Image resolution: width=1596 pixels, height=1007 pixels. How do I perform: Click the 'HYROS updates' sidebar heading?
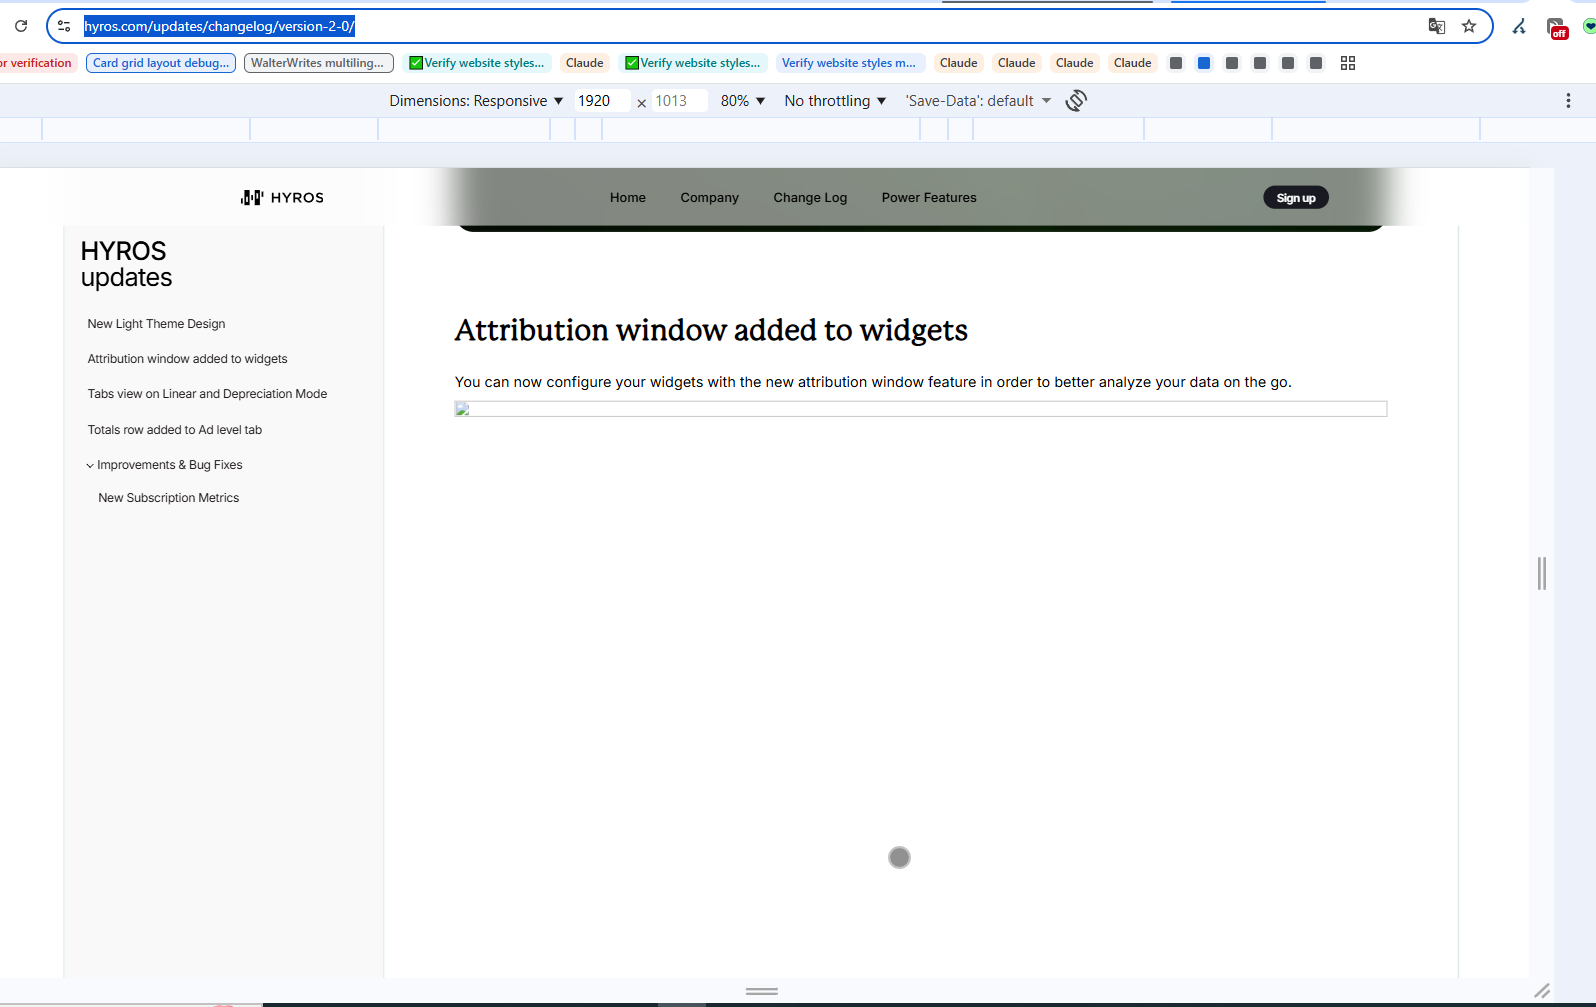(126, 264)
